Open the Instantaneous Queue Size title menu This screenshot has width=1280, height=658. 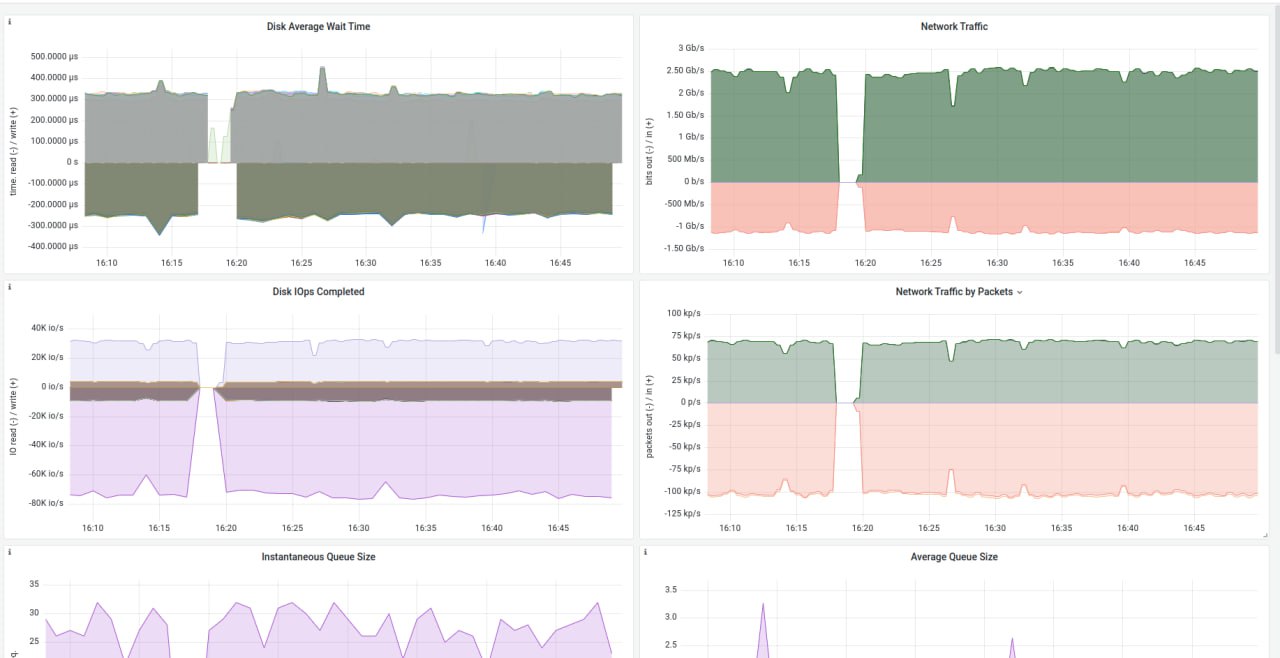[x=318, y=557]
